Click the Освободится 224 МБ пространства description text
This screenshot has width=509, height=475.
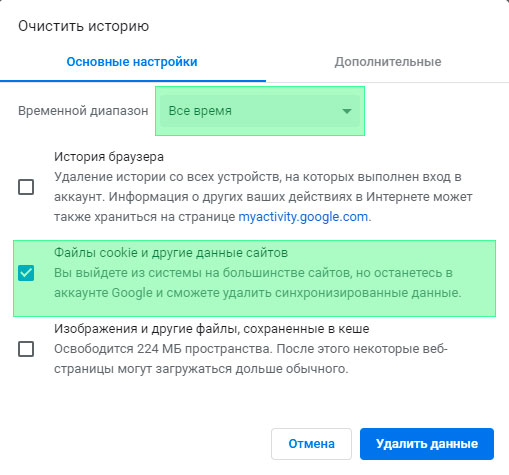(251, 359)
